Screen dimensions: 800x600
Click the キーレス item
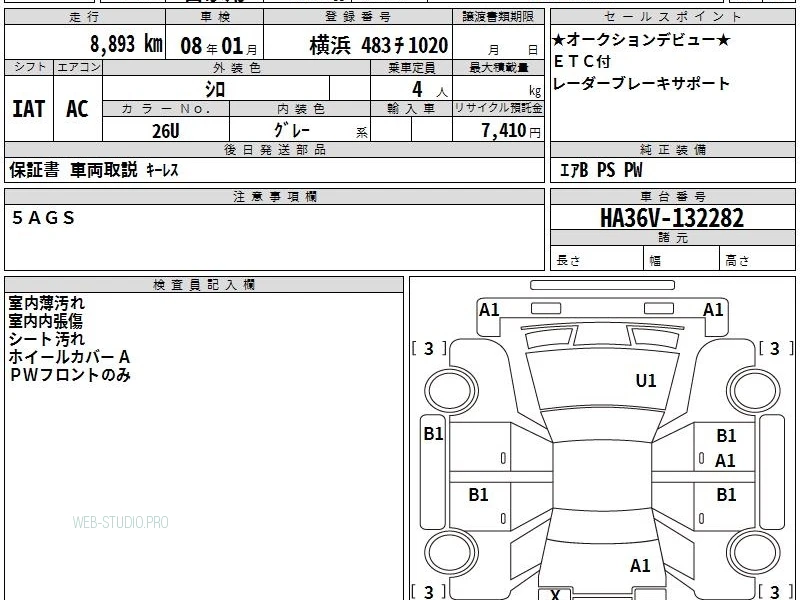(162, 170)
